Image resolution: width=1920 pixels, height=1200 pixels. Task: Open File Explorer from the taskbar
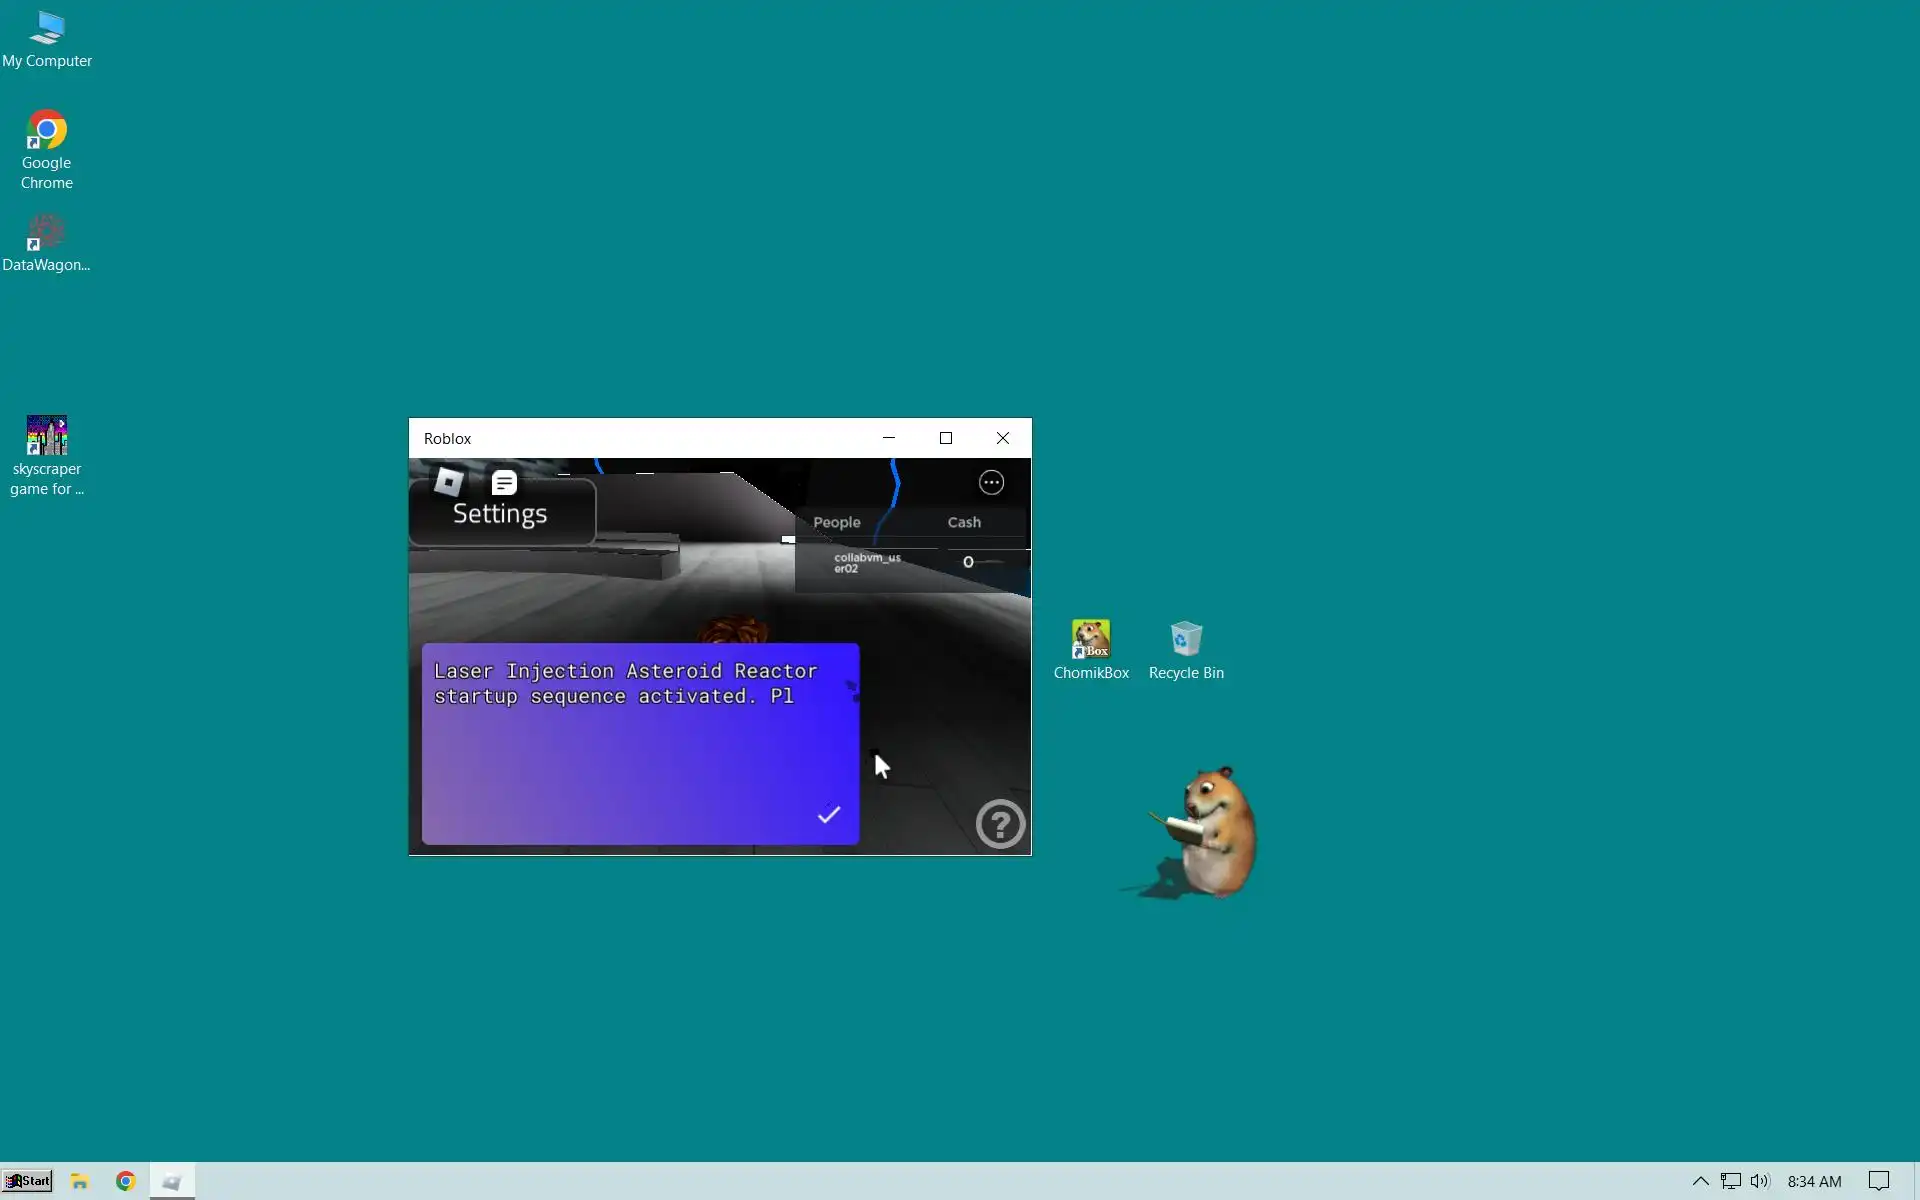pyautogui.click(x=80, y=1181)
